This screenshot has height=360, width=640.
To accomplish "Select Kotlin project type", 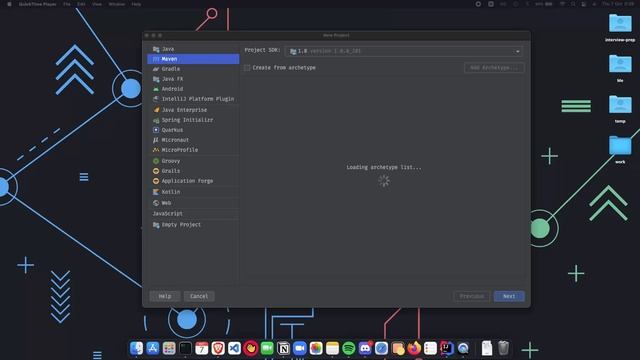I will pyautogui.click(x=193, y=192).
